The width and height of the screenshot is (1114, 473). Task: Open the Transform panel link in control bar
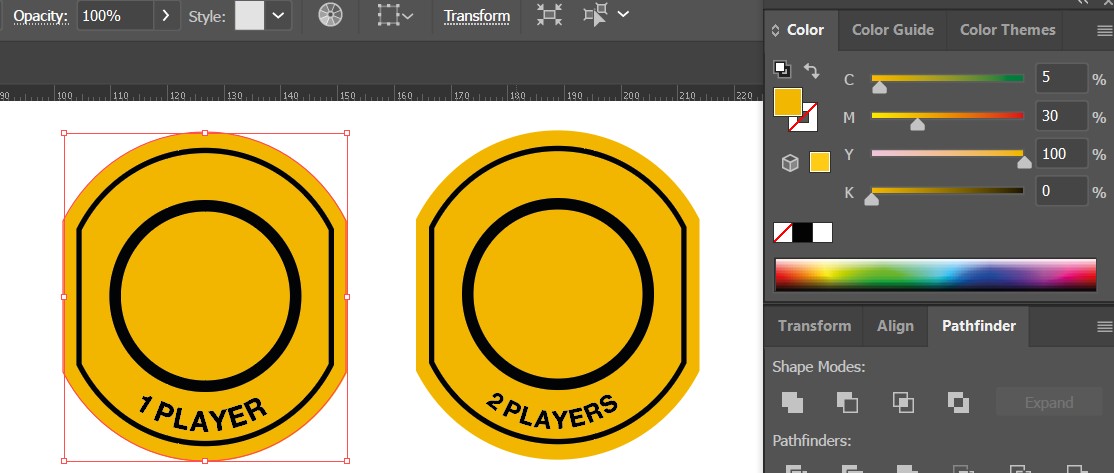[x=477, y=16]
